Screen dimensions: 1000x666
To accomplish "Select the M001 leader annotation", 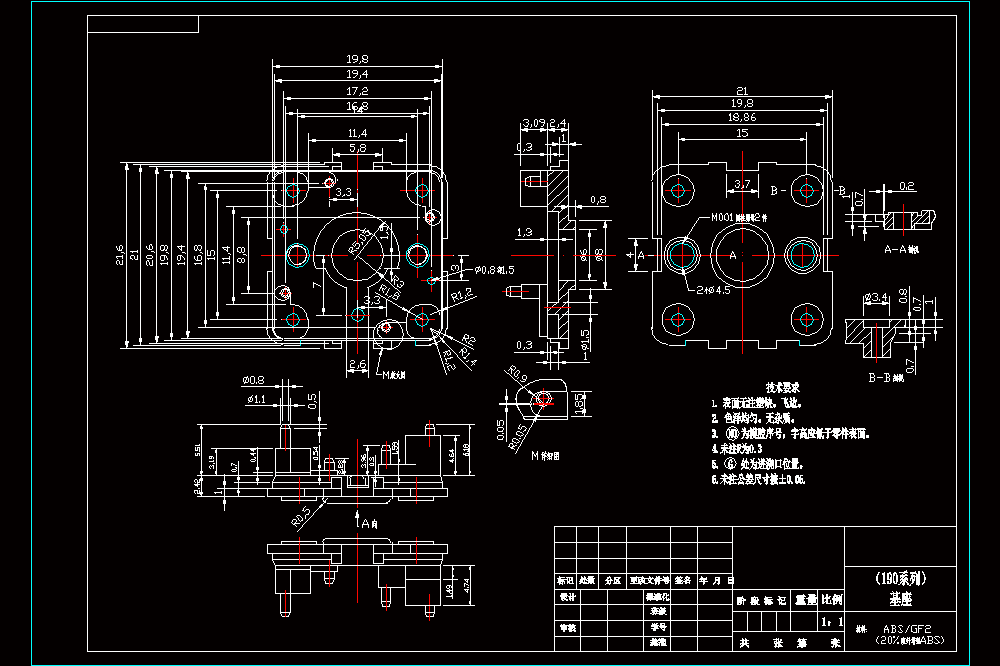I will coord(739,218).
